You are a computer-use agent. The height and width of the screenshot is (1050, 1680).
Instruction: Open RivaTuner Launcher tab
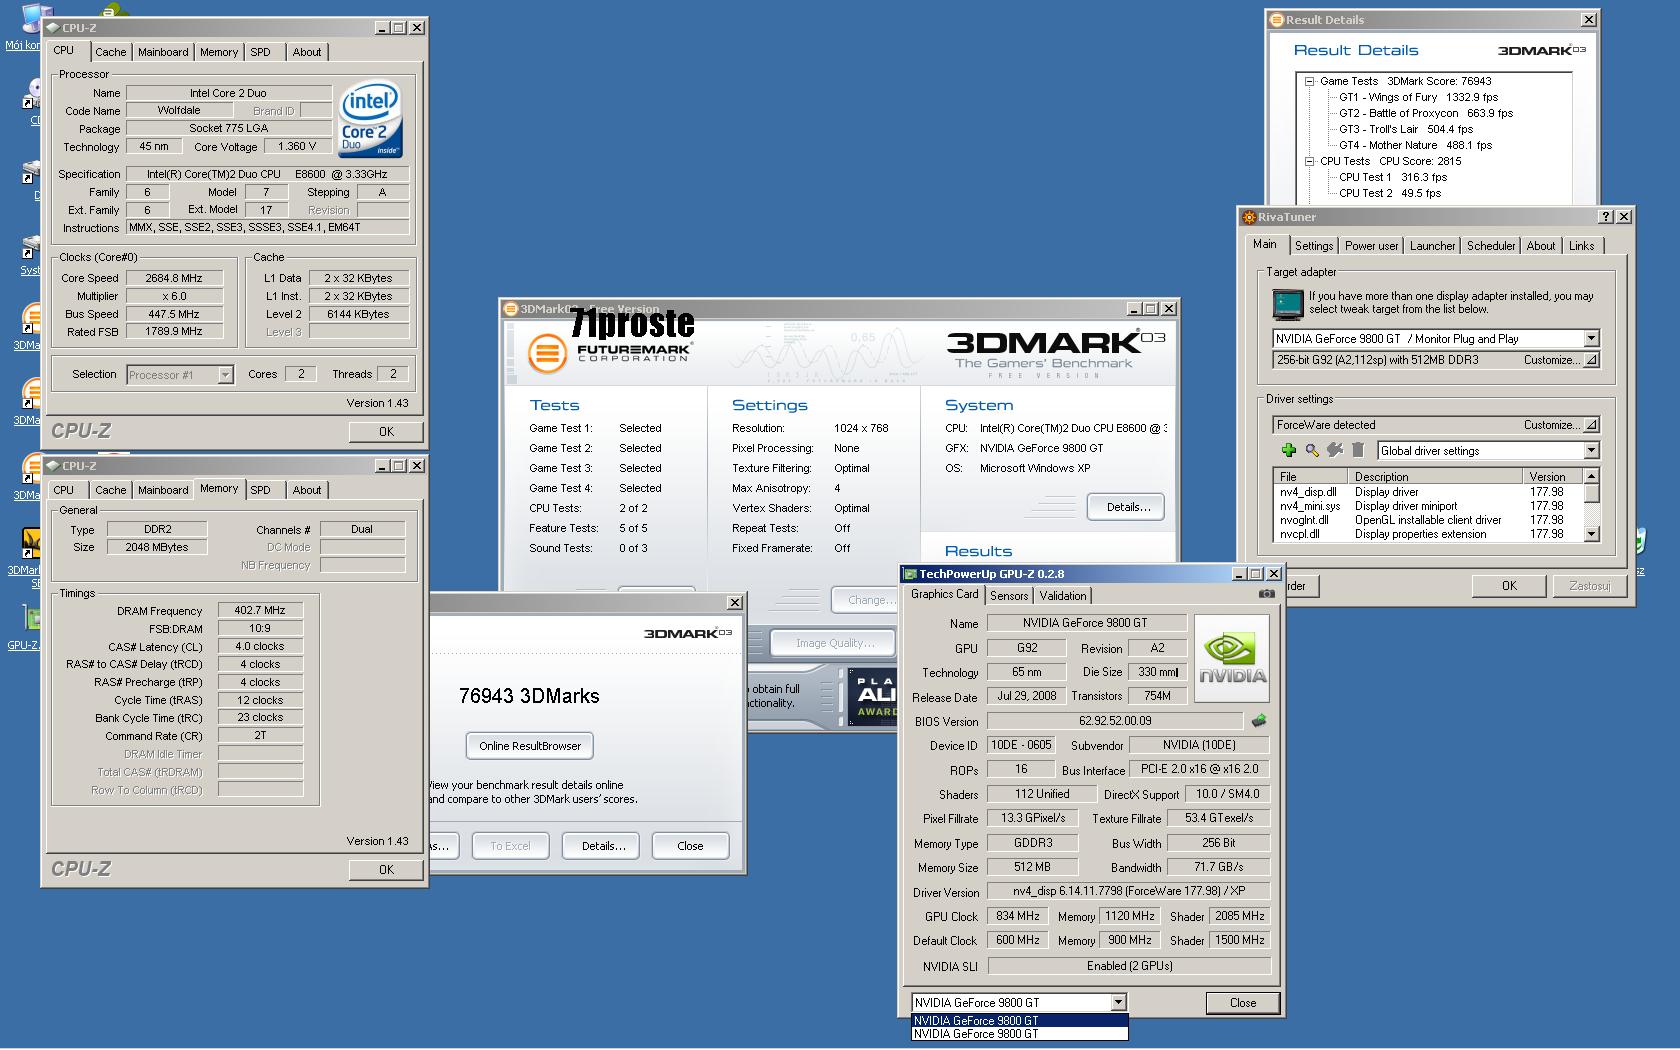click(1432, 246)
